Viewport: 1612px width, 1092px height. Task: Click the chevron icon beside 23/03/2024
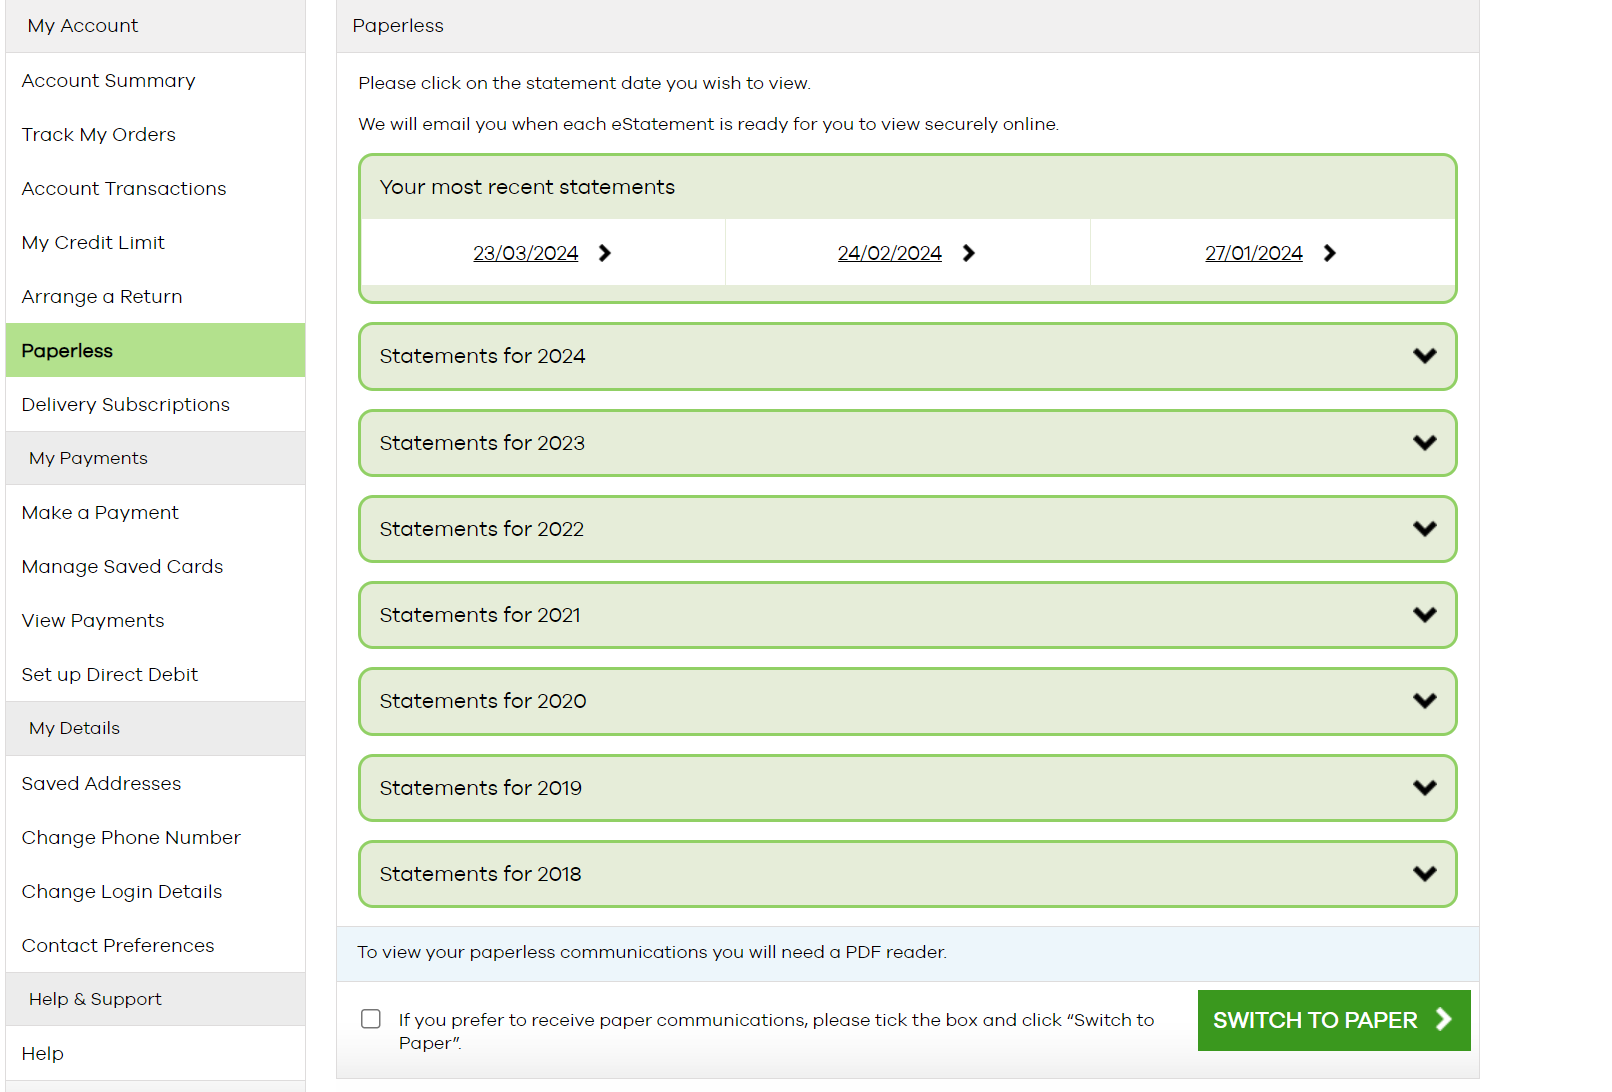(x=605, y=253)
